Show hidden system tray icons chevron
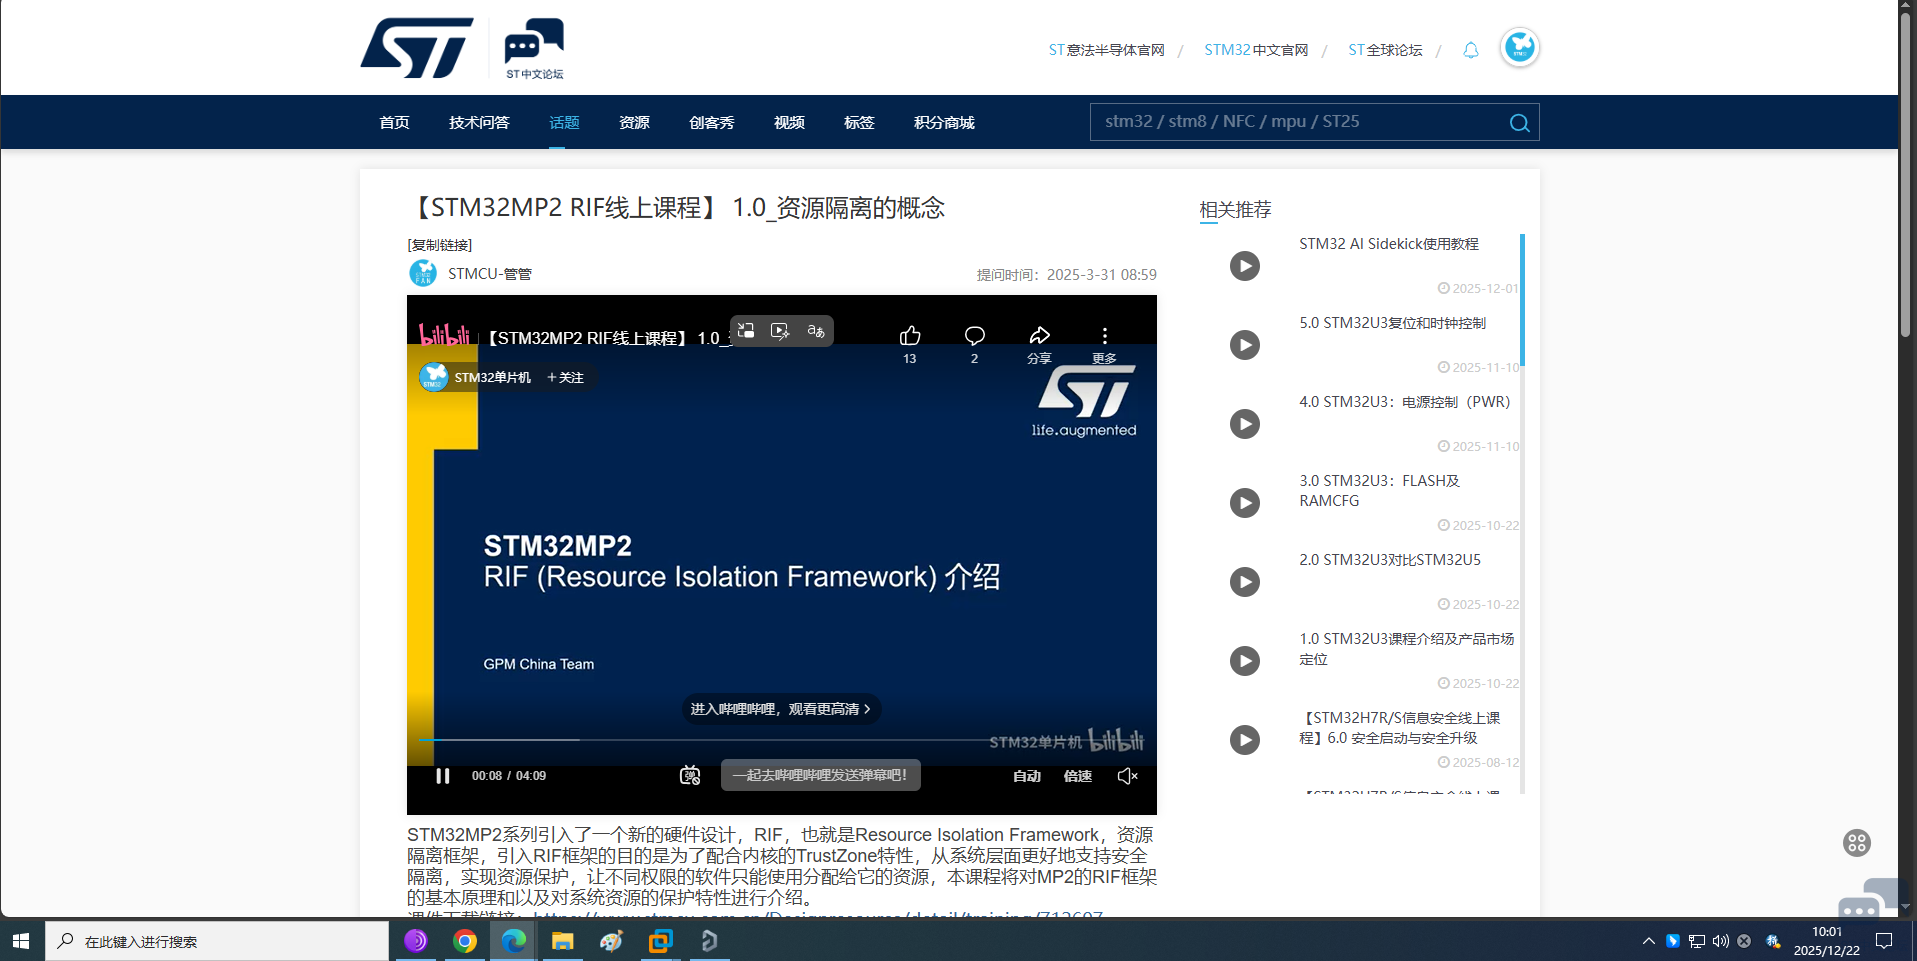 pyautogui.click(x=1648, y=941)
